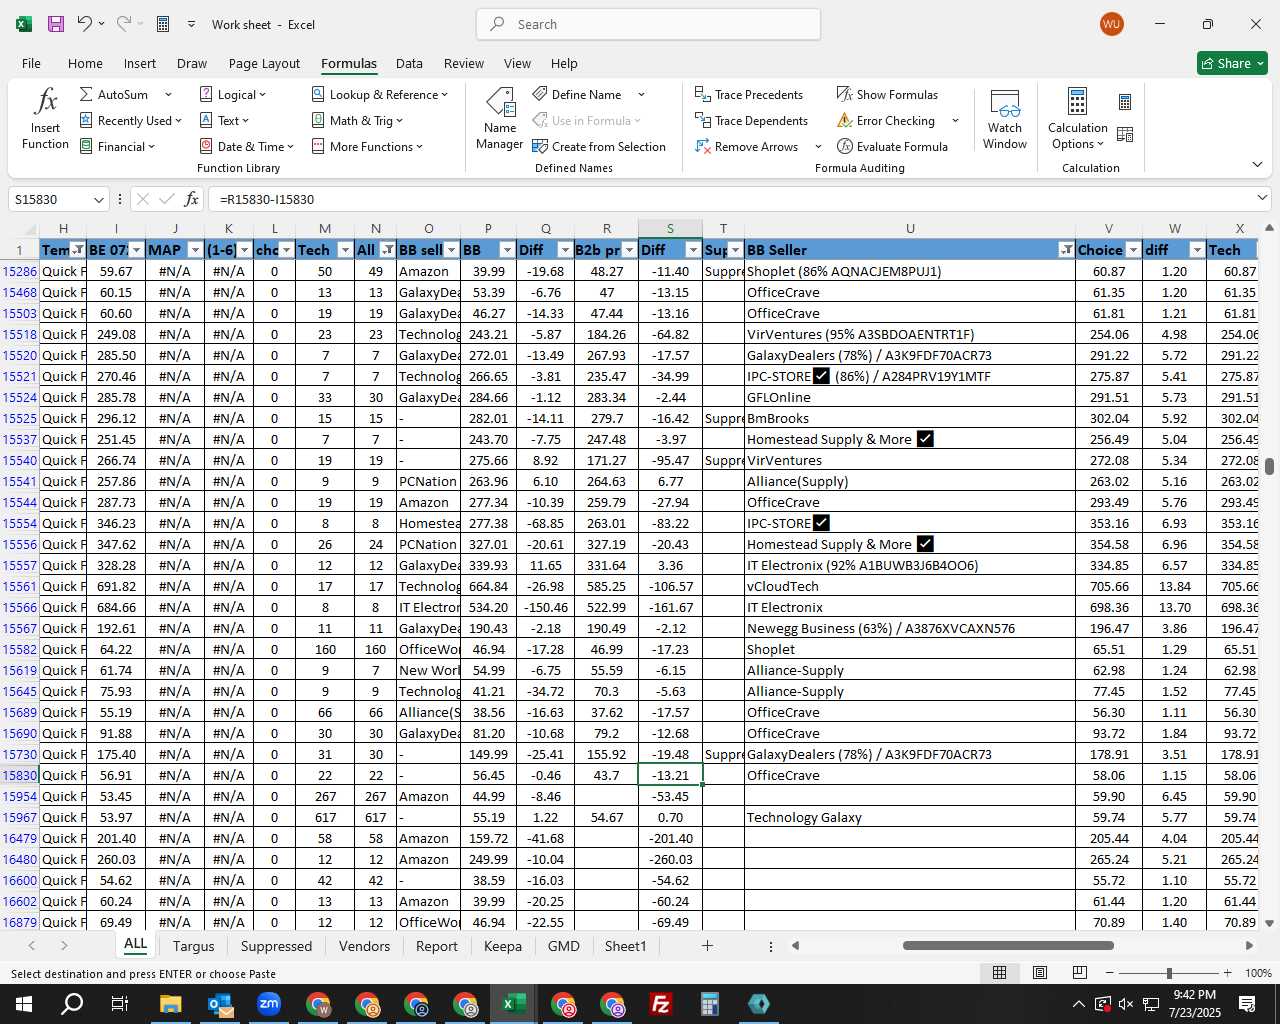1280x1024 pixels.
Task: Open the Review ribbon tab
Action: pos(463,63)
